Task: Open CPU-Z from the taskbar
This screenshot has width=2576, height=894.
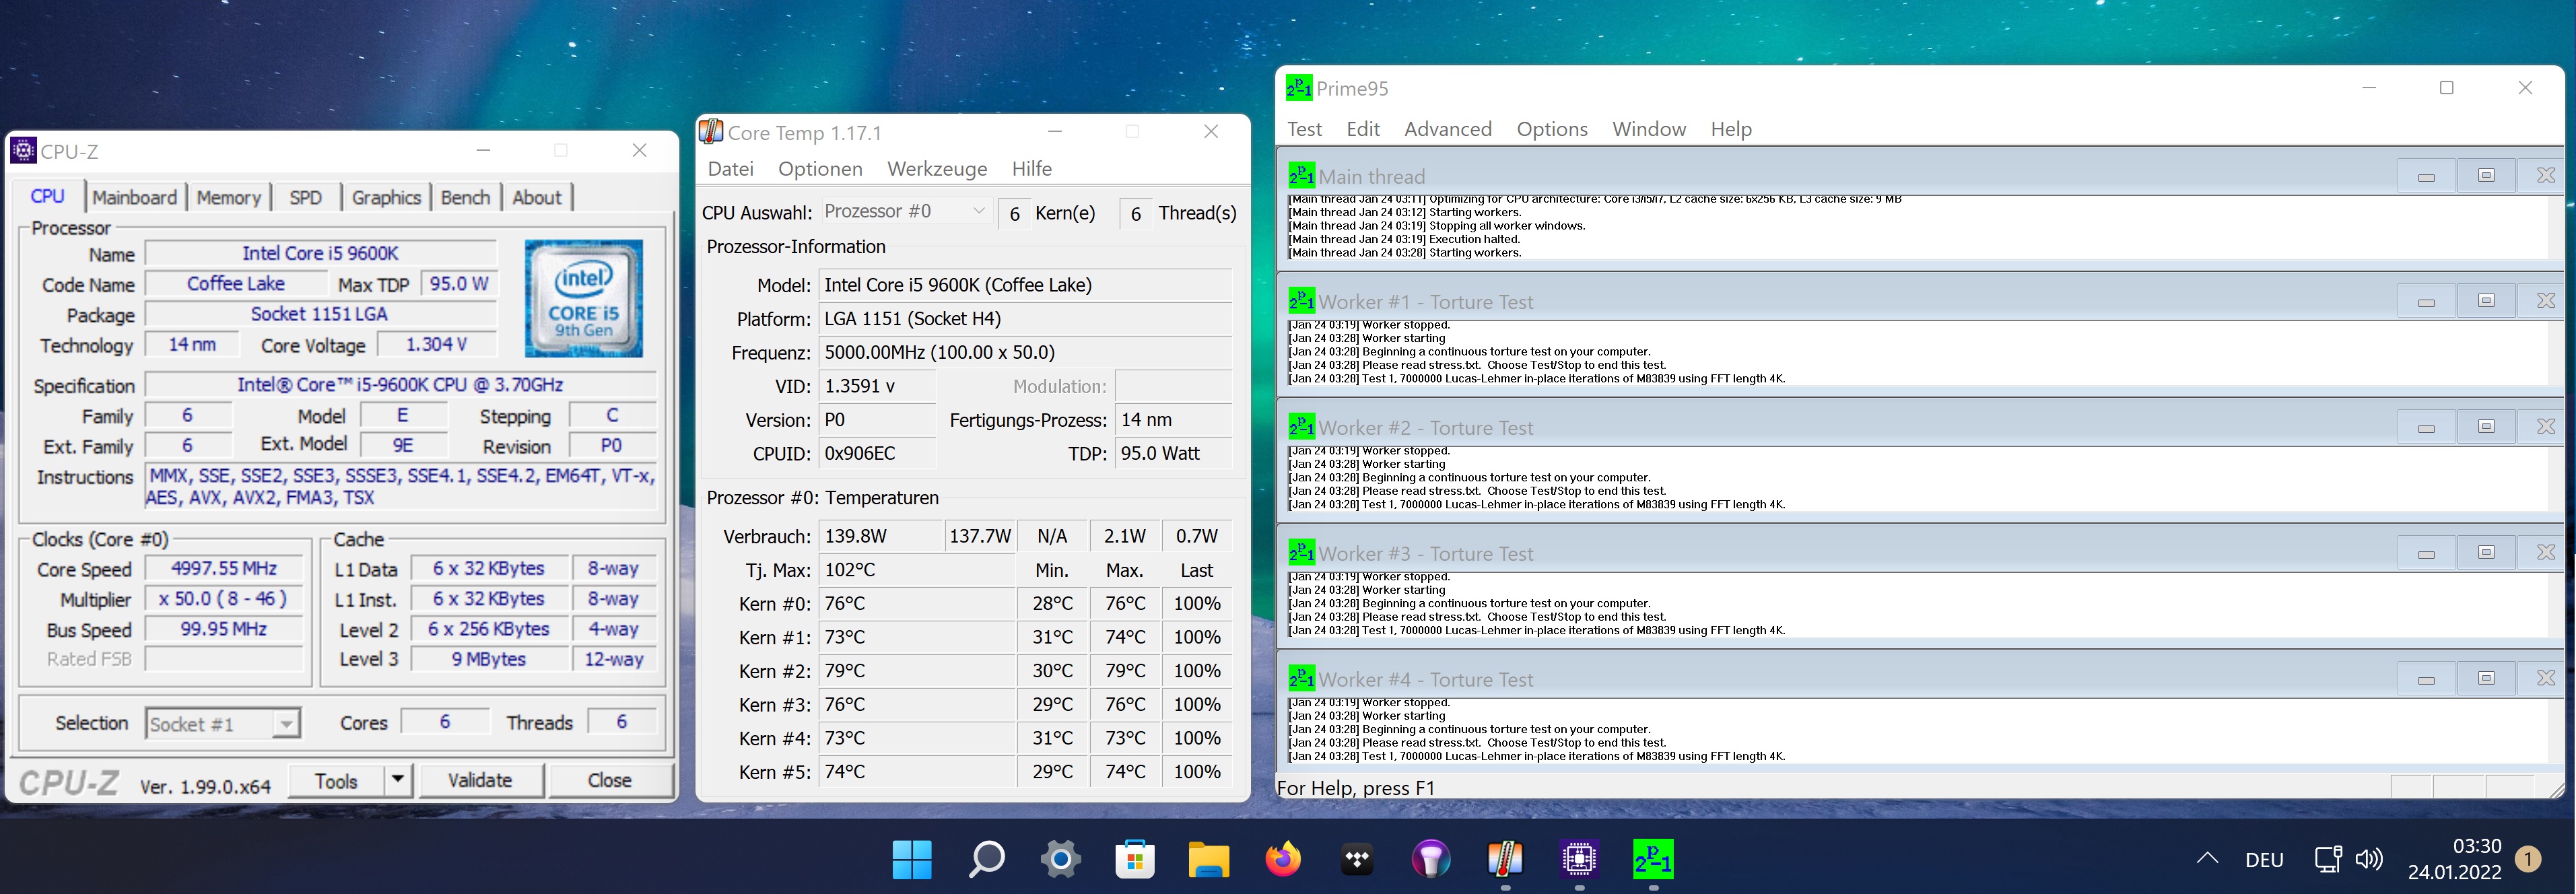Action: coord(1579,859)
